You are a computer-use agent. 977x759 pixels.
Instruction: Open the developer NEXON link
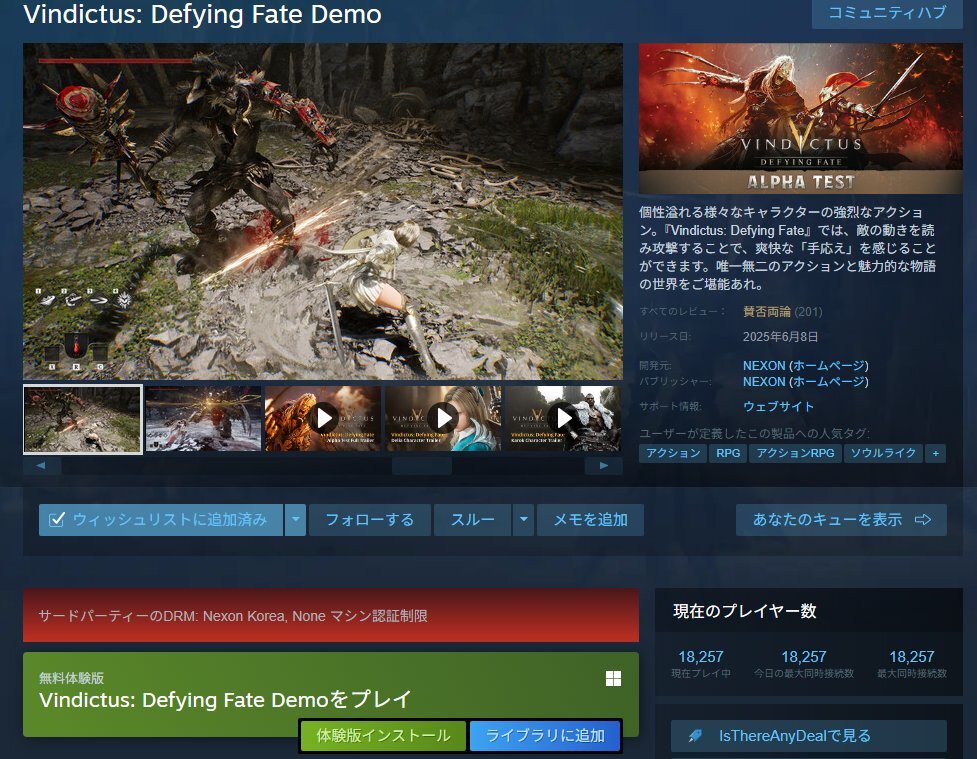click(764, 366)
